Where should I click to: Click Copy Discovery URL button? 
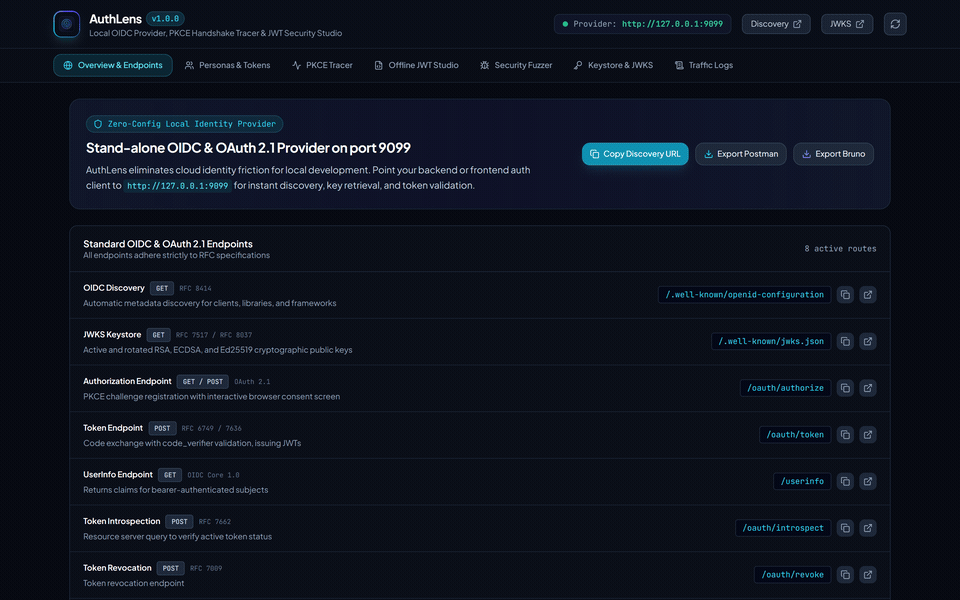[635, 154]
